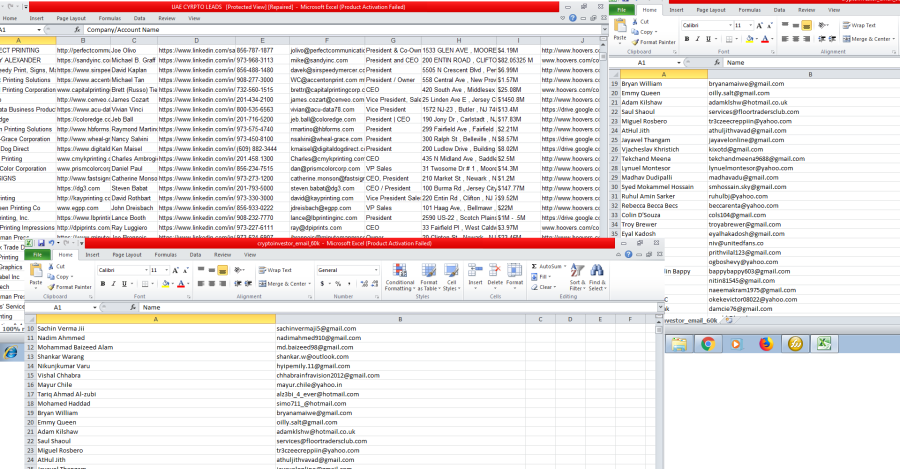
Task: Open the Calibri font dropdown in the right window
Action: [x=730, y=25]
